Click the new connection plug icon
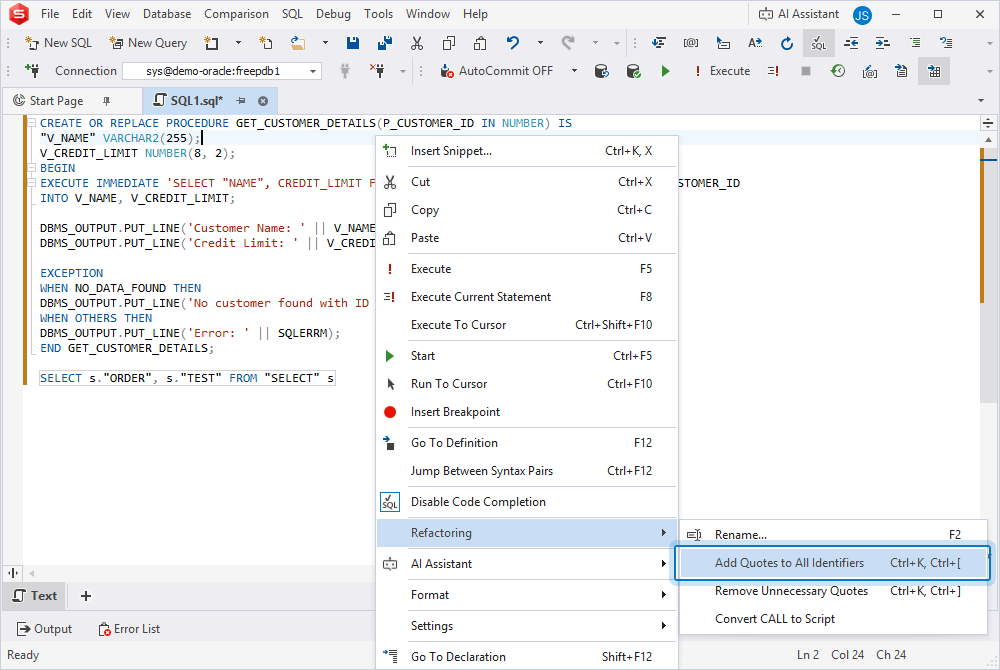This screenshot has height=670, width=1000. coord(32,70)
